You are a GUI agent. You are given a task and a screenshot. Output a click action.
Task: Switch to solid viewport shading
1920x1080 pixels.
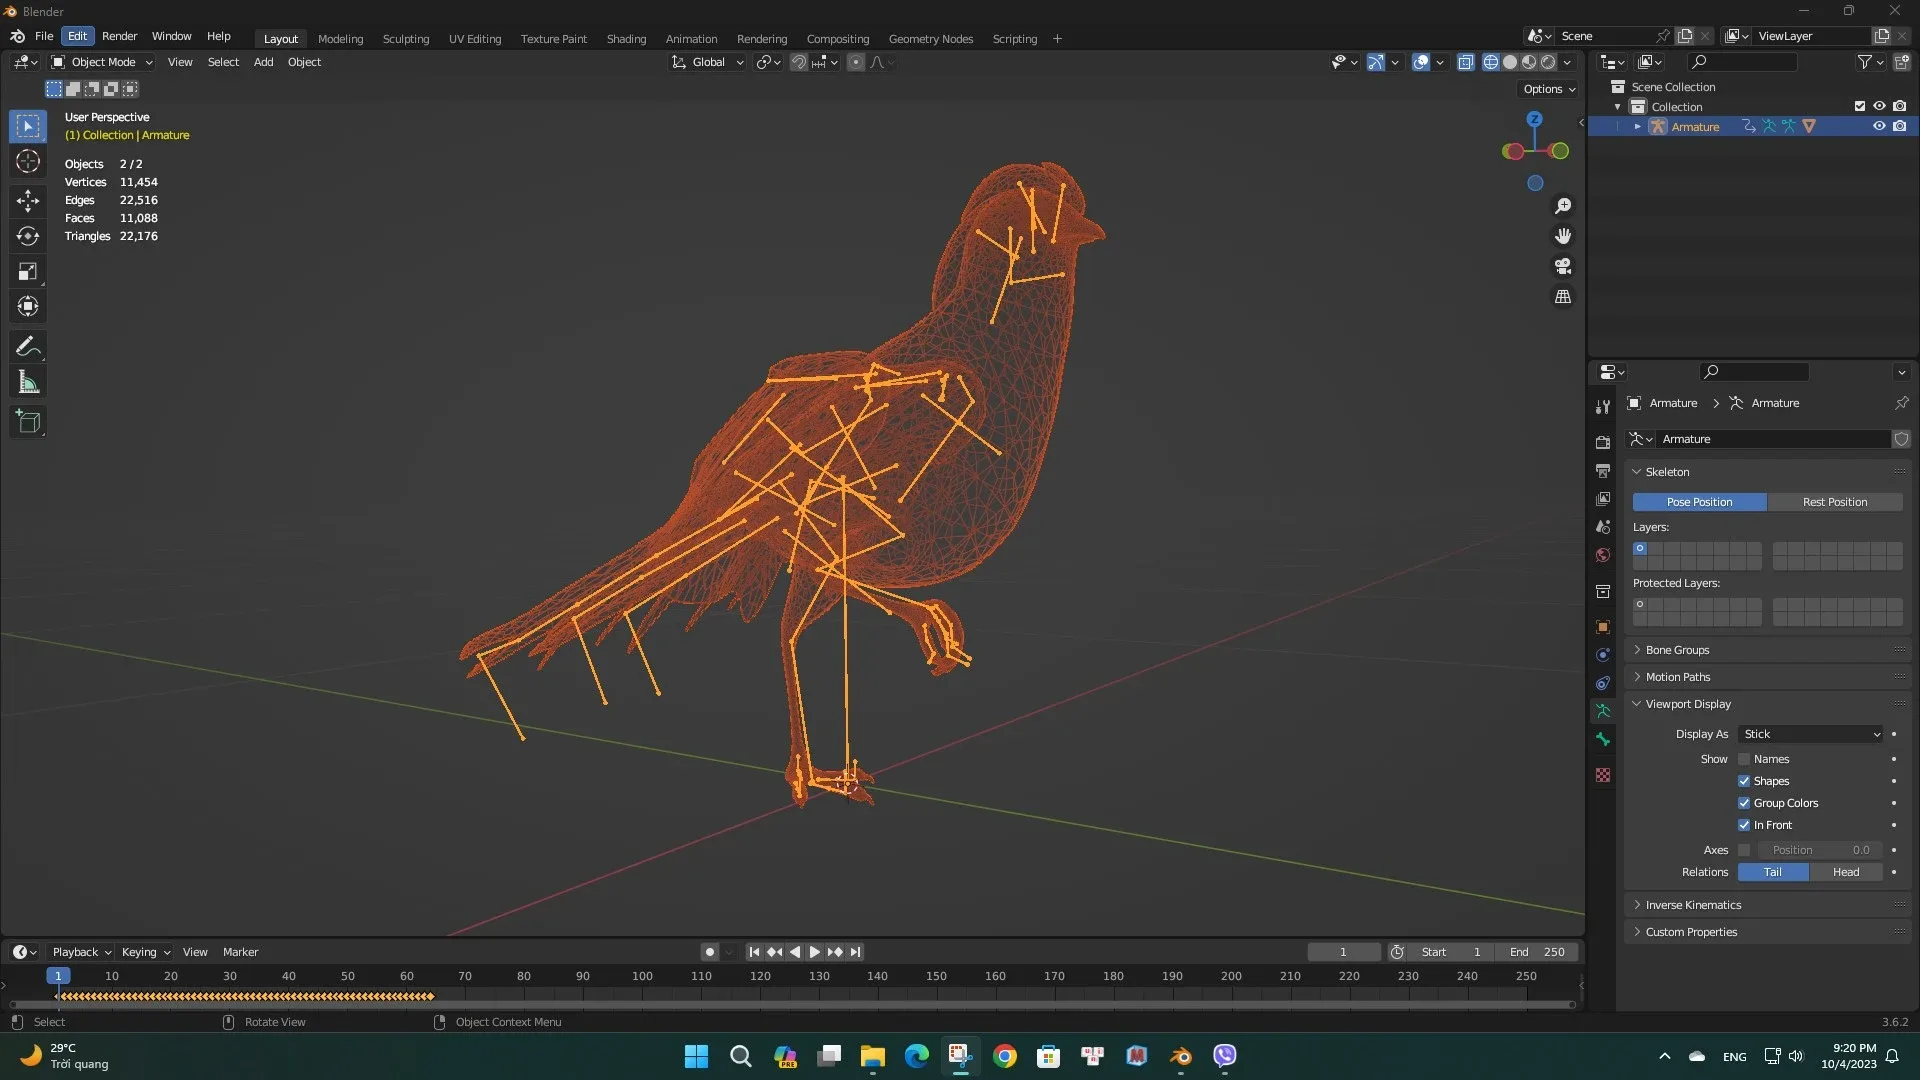coord(1510,62)
